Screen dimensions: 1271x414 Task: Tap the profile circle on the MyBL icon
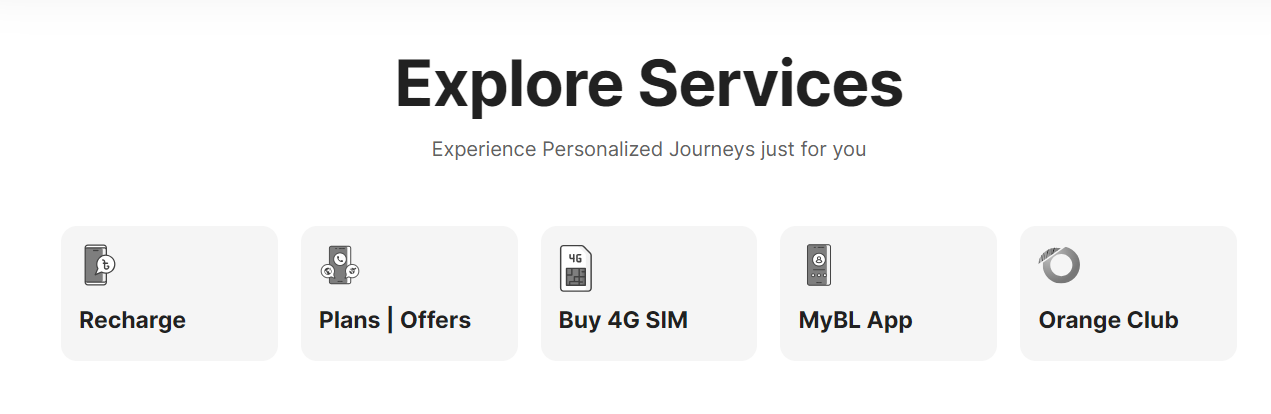[x=819, y=260]
